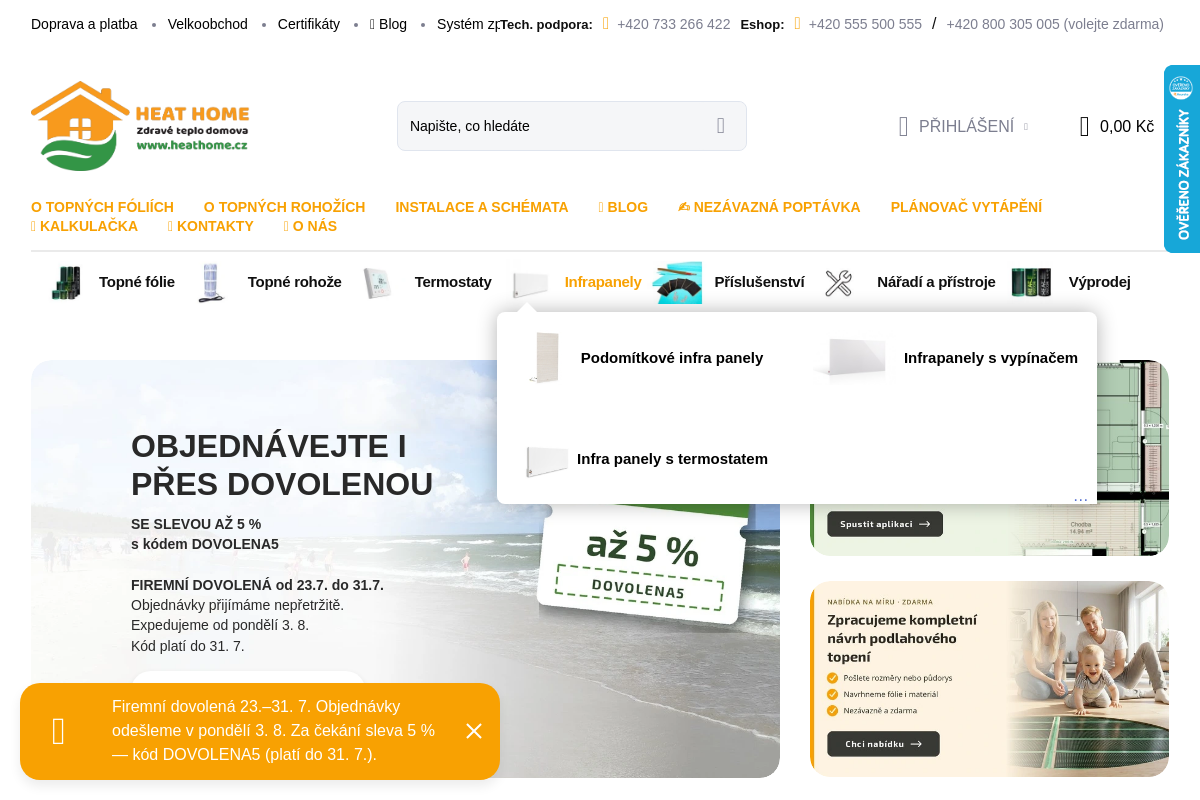Screen dimensions: 1200x800
Task: Click the Topné rohože category image
Action: coord(211,282)
